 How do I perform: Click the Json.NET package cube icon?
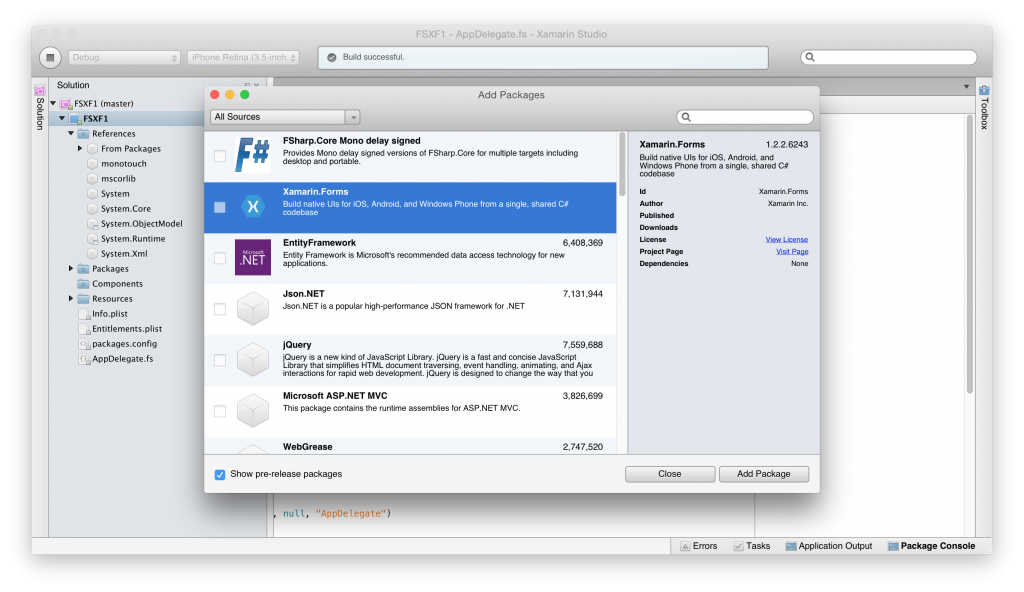pos(253,308)
